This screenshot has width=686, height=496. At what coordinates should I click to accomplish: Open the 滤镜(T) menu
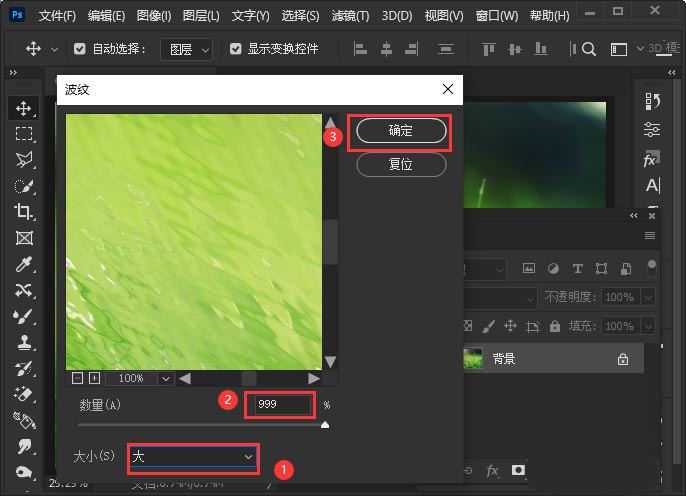pos(350,16)
